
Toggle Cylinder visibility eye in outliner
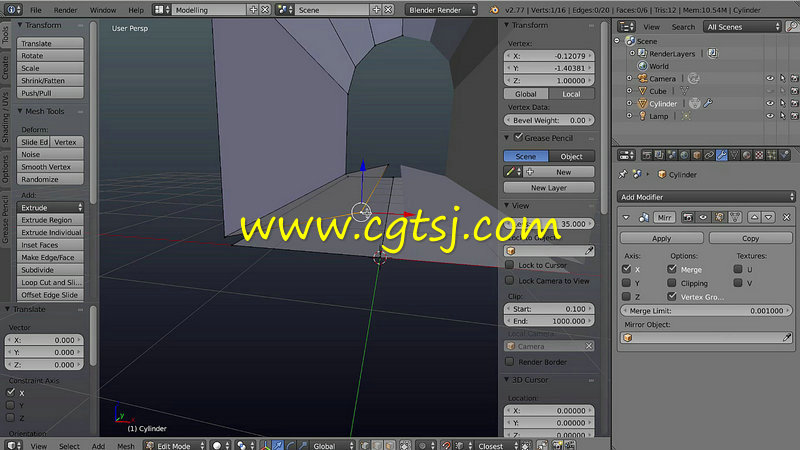[x=770, y=104]
